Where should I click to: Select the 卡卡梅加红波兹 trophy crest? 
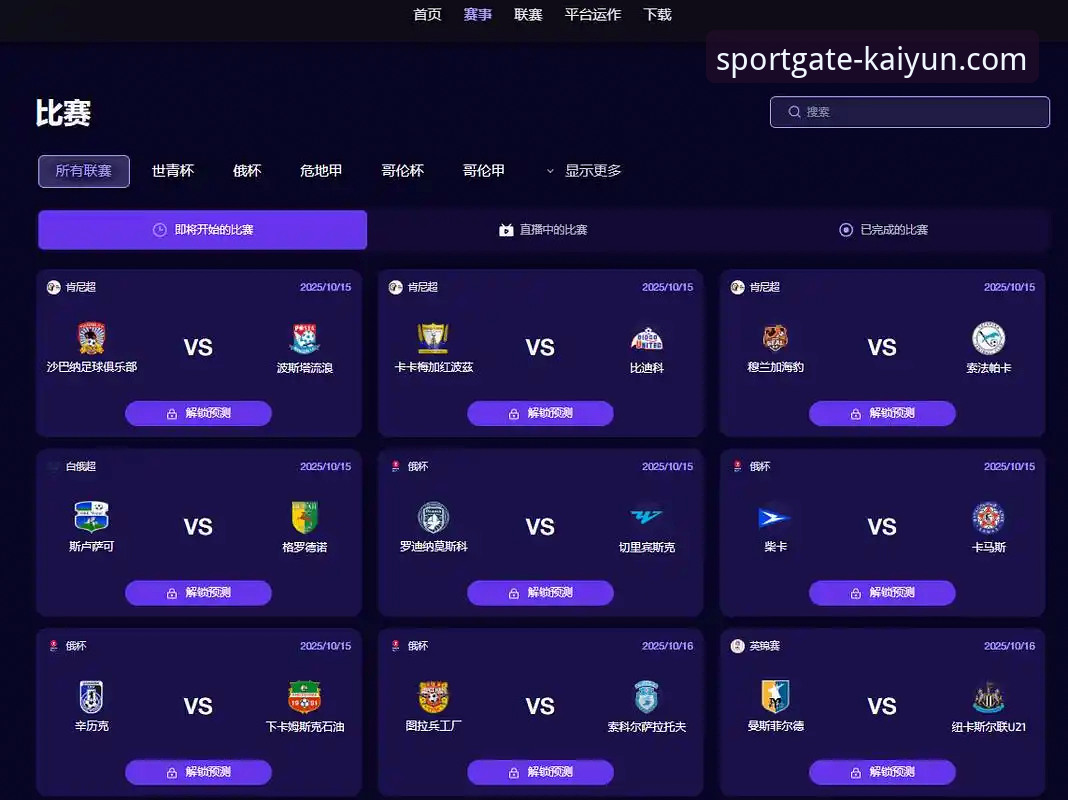point(433,338)
